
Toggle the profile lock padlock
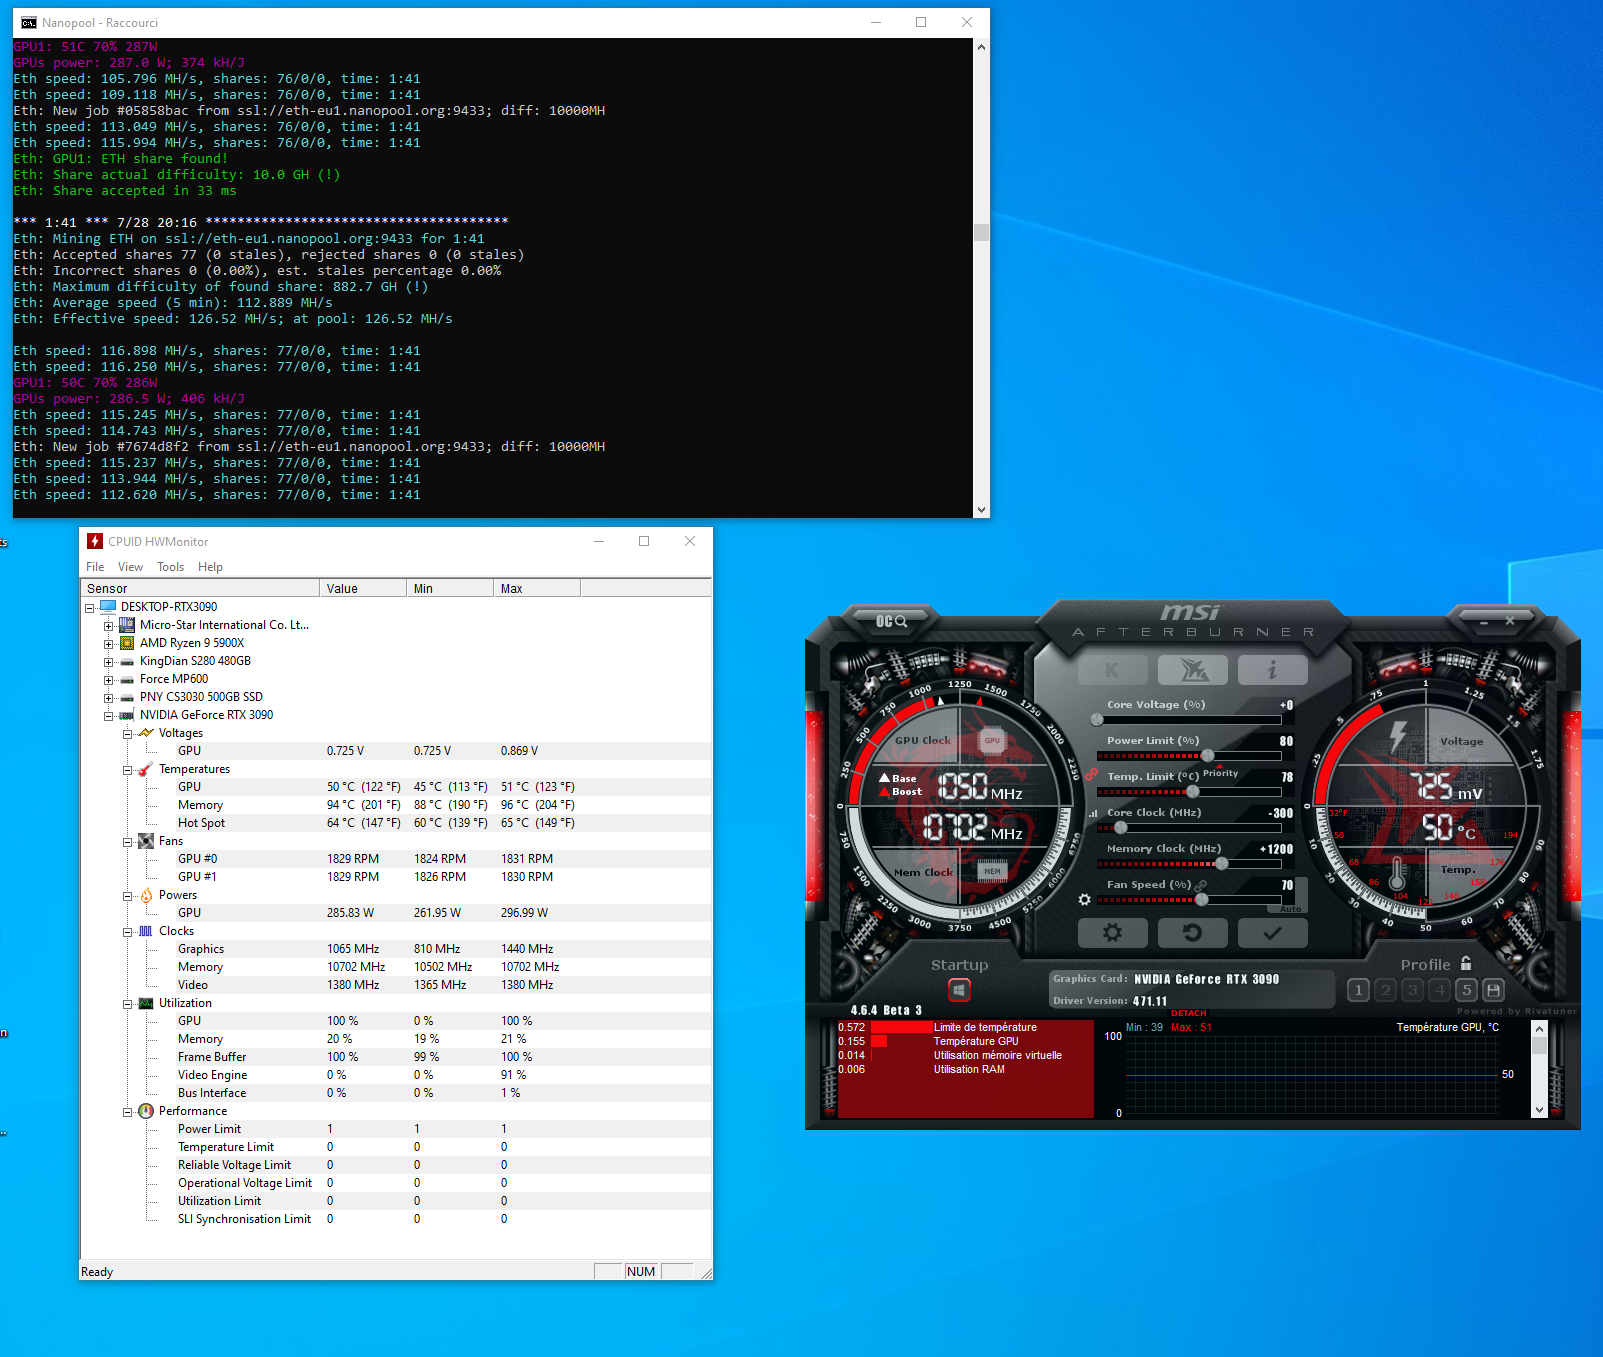pos(1466,964)
